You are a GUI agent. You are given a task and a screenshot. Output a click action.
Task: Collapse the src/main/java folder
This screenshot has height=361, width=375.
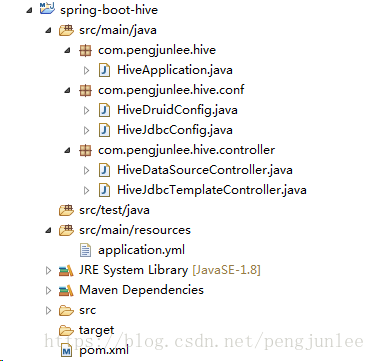click(49, 30)
